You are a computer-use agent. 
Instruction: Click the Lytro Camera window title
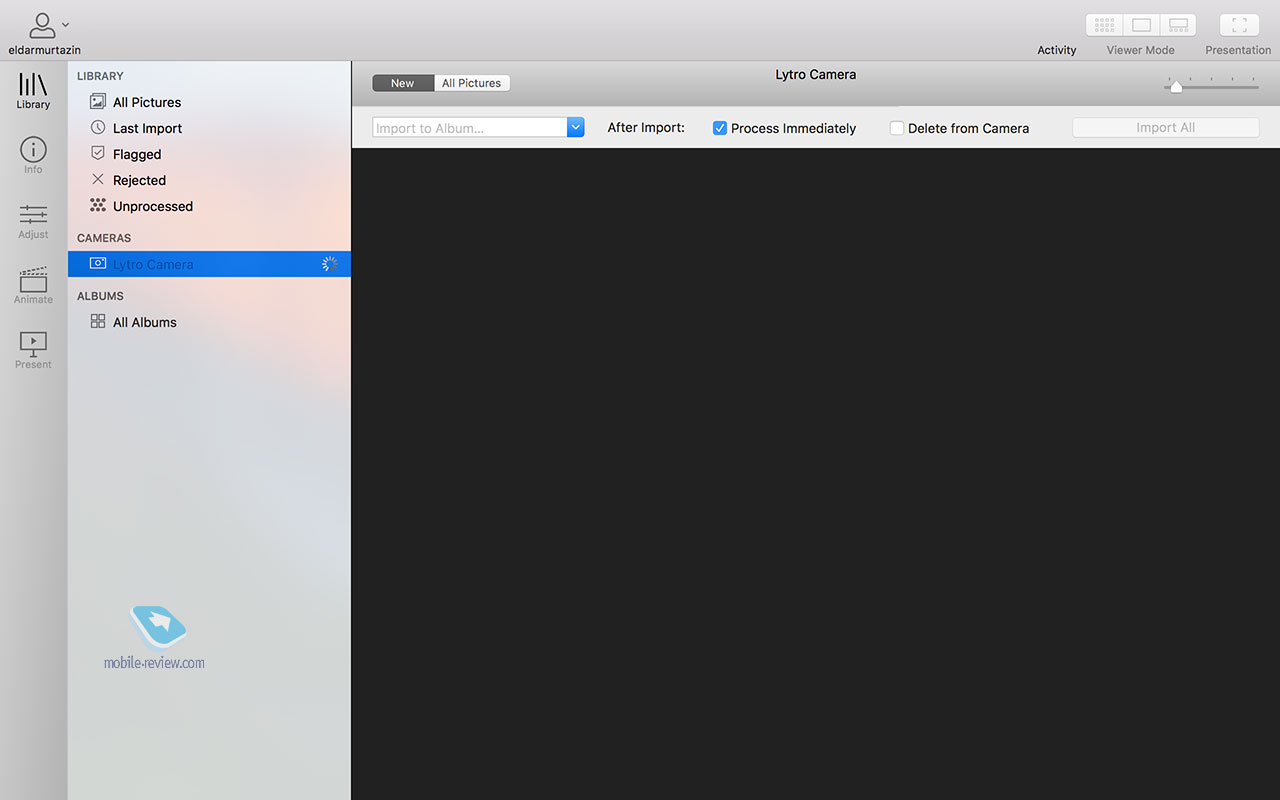[816, 74]
